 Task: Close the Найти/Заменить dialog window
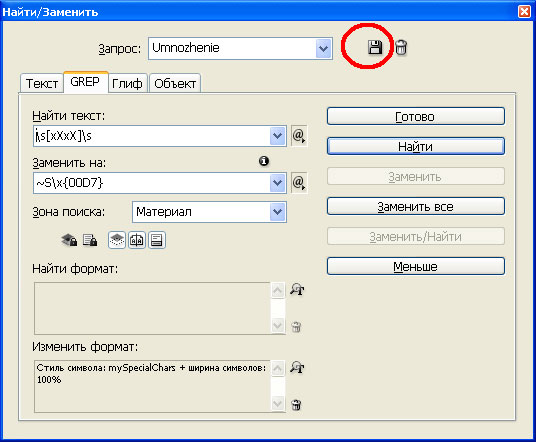[x=524, y=12]
